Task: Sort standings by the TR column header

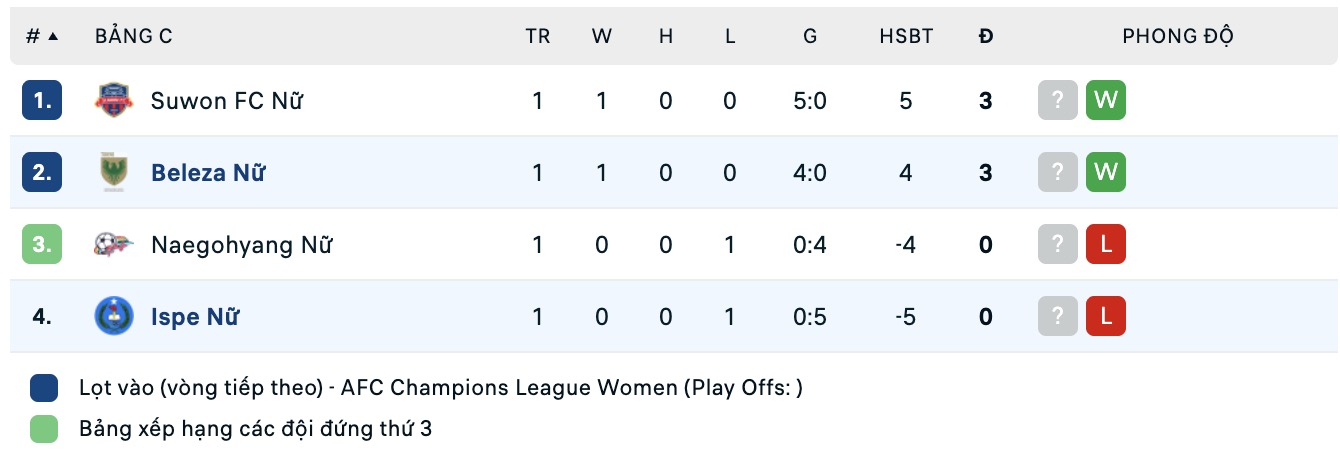Action: point(538,36)
